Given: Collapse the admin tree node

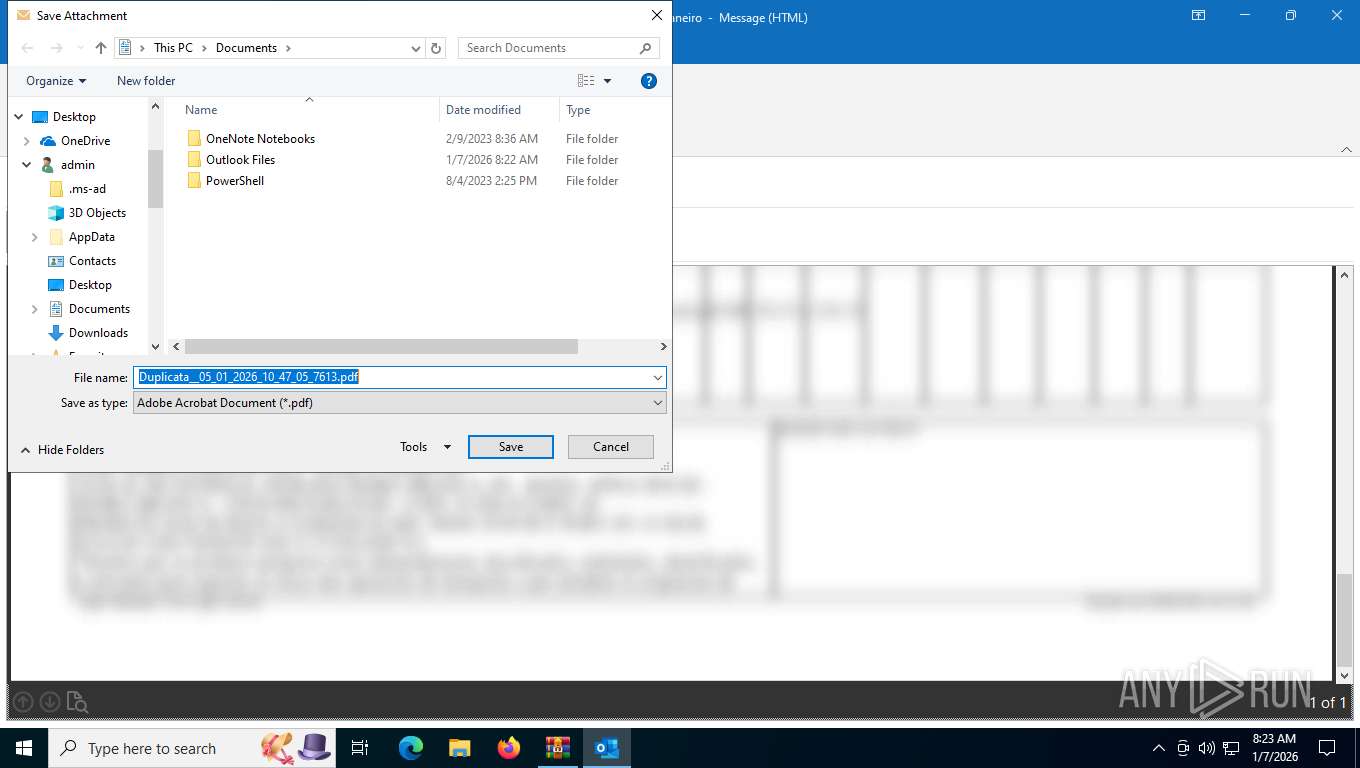Looking at the screenshot, I should coord(27,165).
